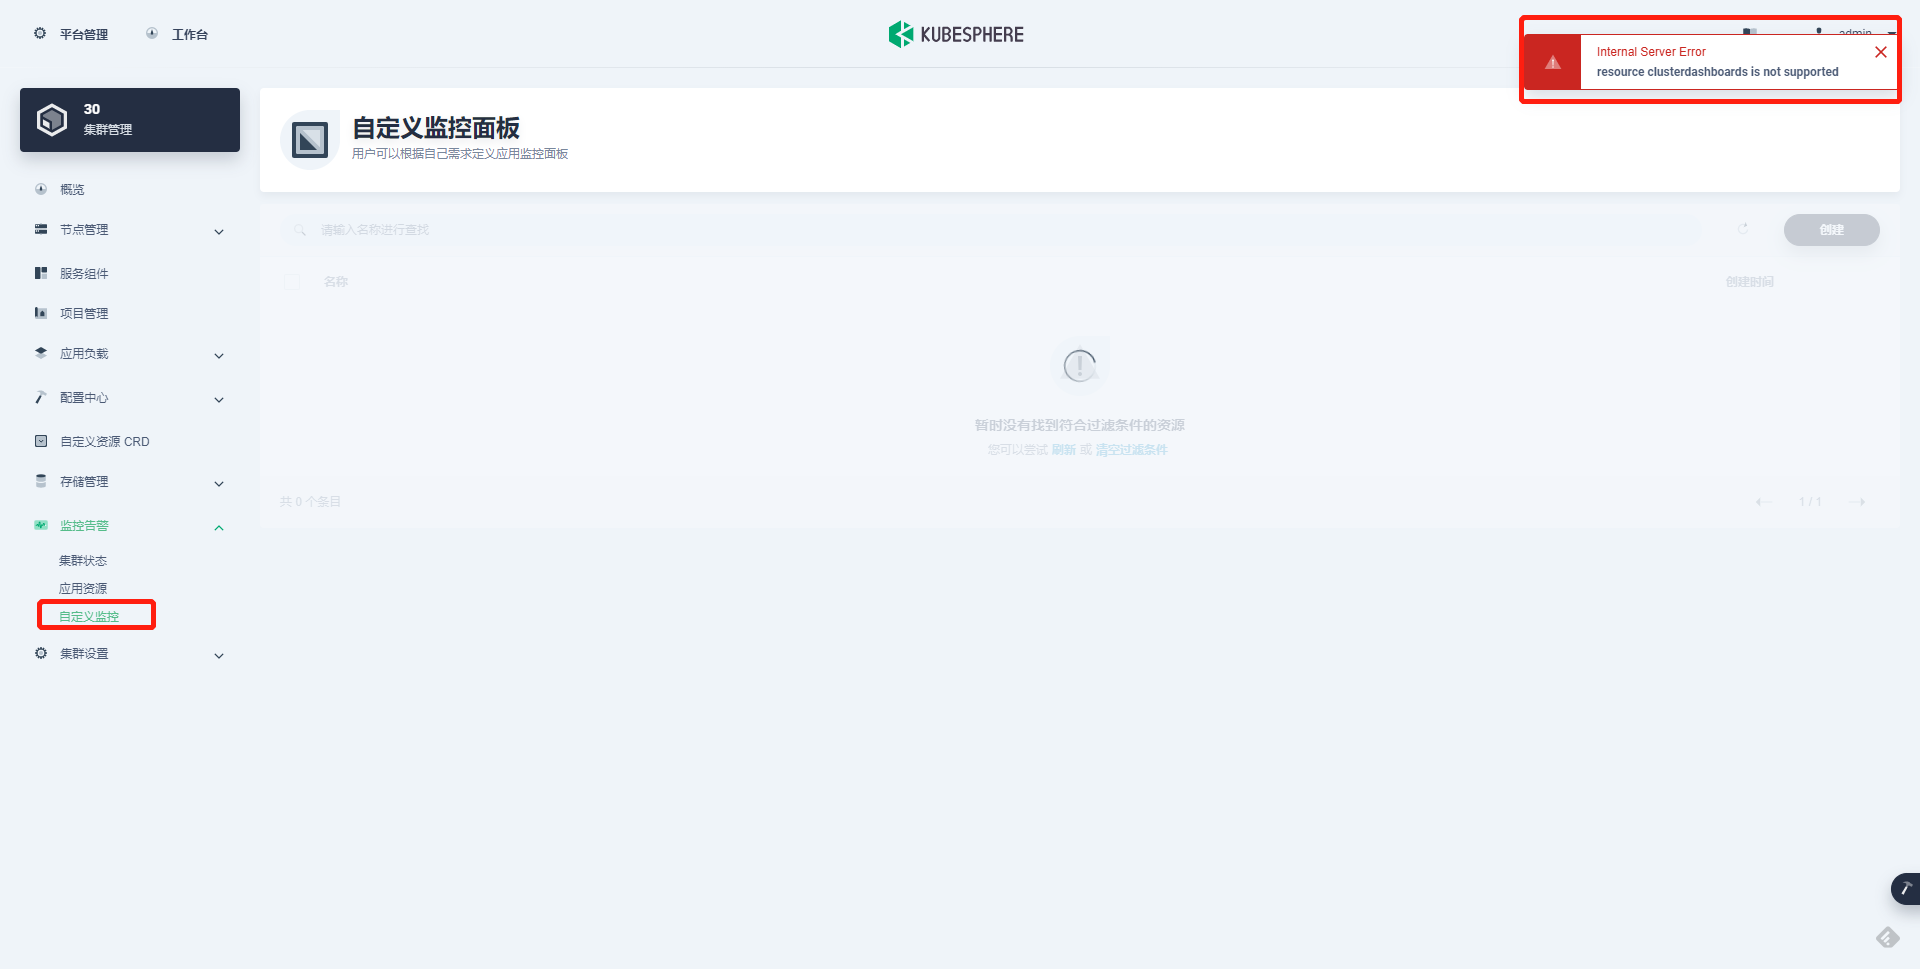Click the 清空过滤条件 link
This screenshot has width=1920, height=969.
click(1132, 450)
